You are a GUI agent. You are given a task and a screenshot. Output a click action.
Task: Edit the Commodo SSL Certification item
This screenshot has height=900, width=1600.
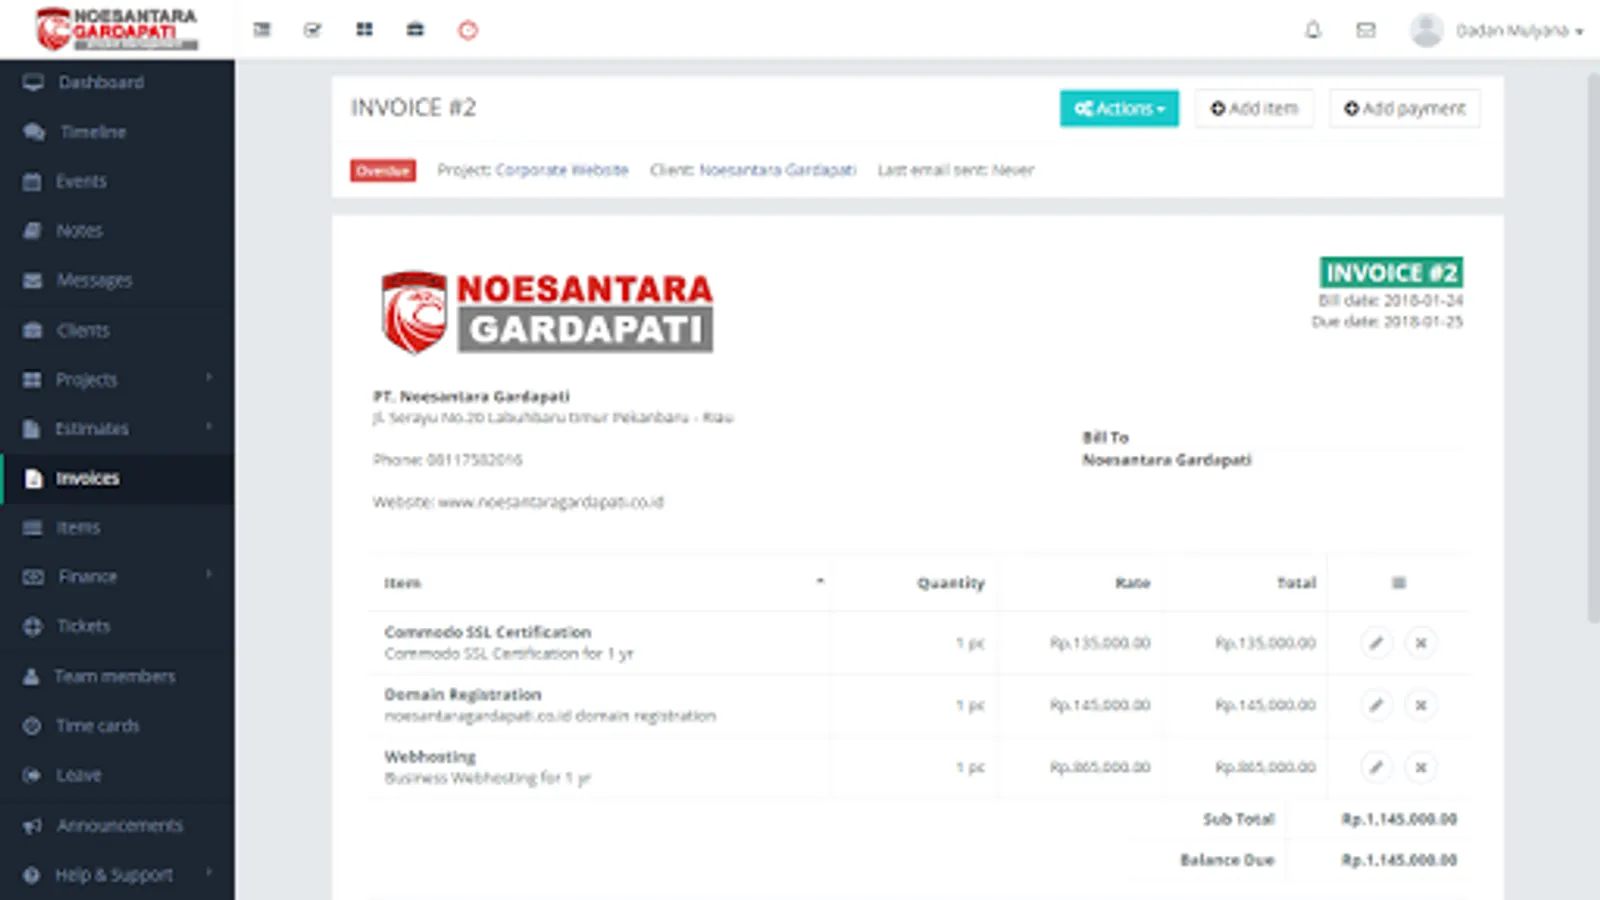1376,643
